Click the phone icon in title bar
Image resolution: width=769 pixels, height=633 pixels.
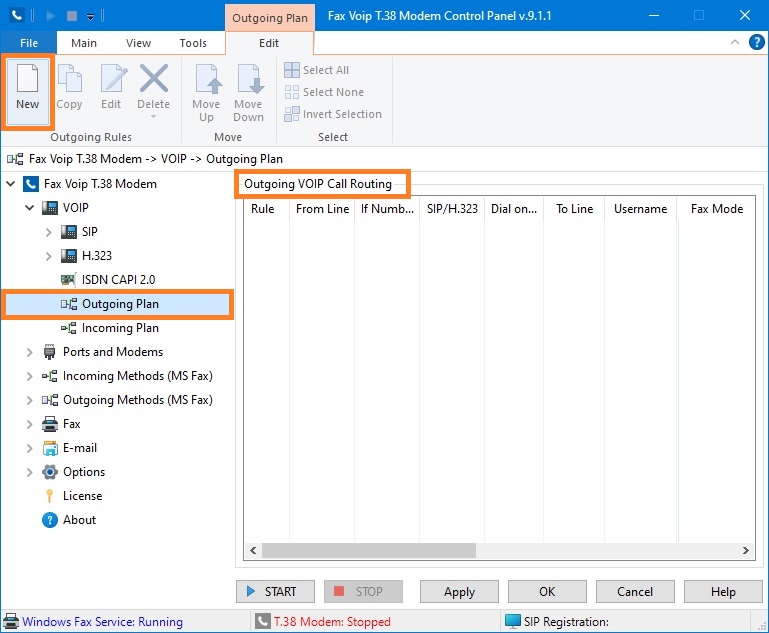click(17, 16)
